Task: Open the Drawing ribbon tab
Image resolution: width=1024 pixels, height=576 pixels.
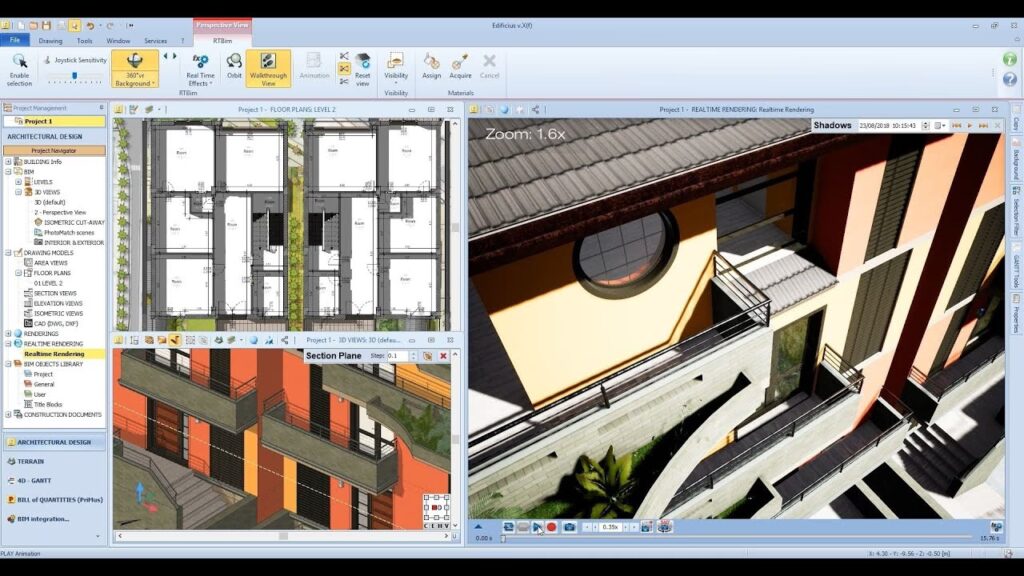Action: coord(50,41)
